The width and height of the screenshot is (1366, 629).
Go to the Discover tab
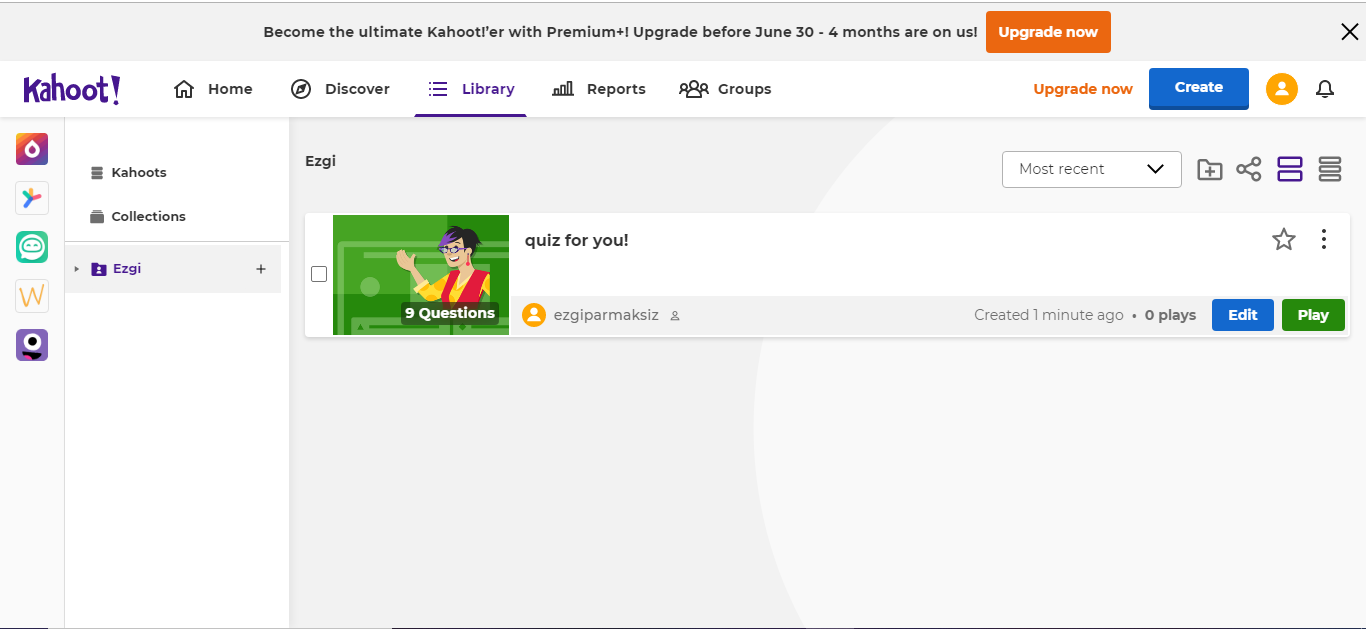pos(340,89)
